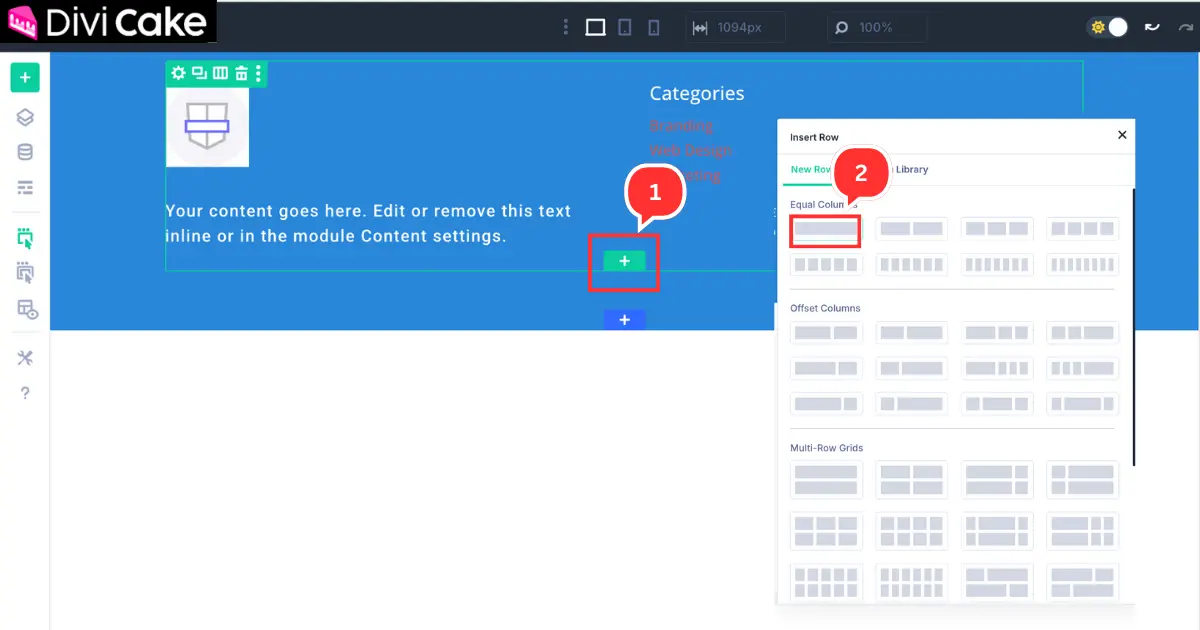Click the shield logo image module
1200x630 pixels.
click(x=207, y=127)
